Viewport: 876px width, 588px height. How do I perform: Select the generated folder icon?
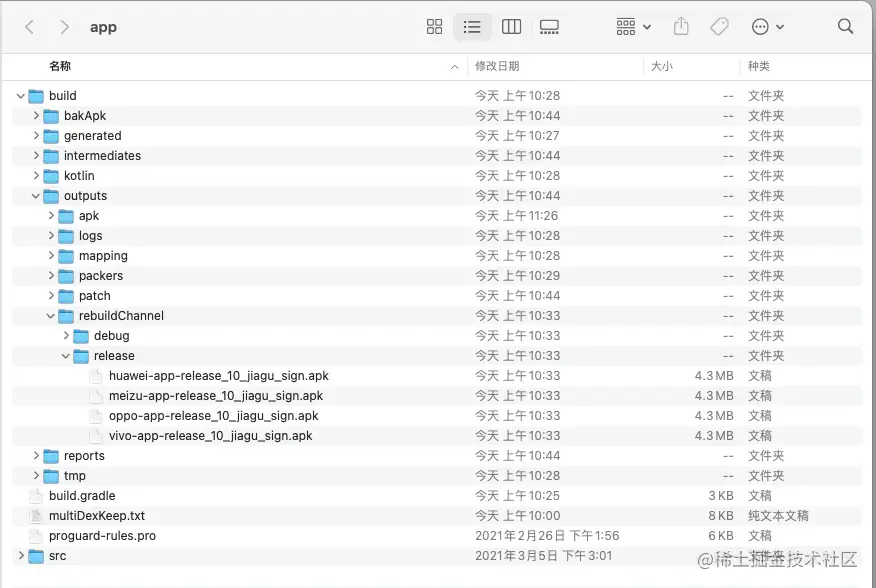pyautogui.click(x=51, y=136)
